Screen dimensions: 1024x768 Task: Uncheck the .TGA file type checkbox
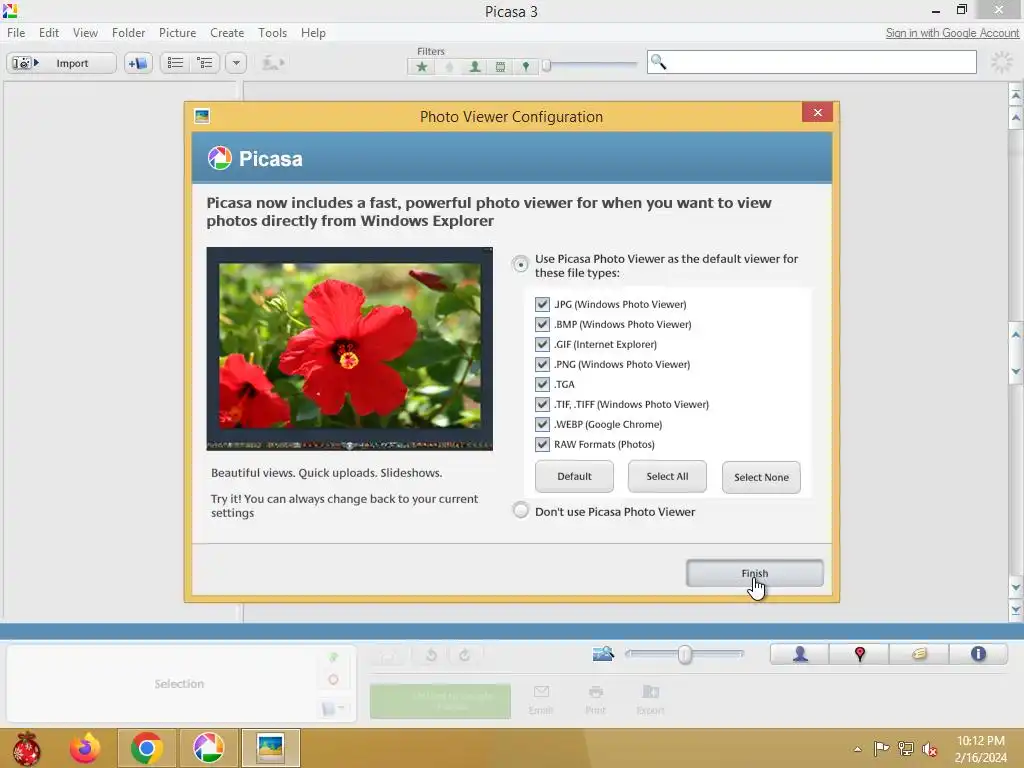(542, 384)
